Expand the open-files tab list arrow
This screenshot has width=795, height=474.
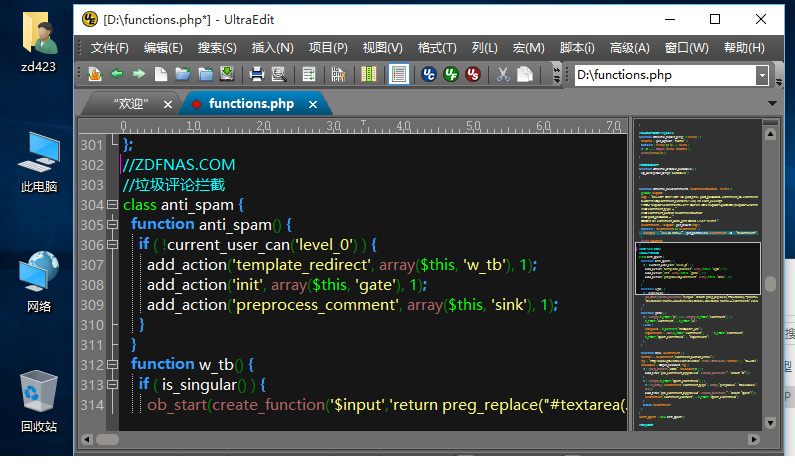click(x=772, y=103)
